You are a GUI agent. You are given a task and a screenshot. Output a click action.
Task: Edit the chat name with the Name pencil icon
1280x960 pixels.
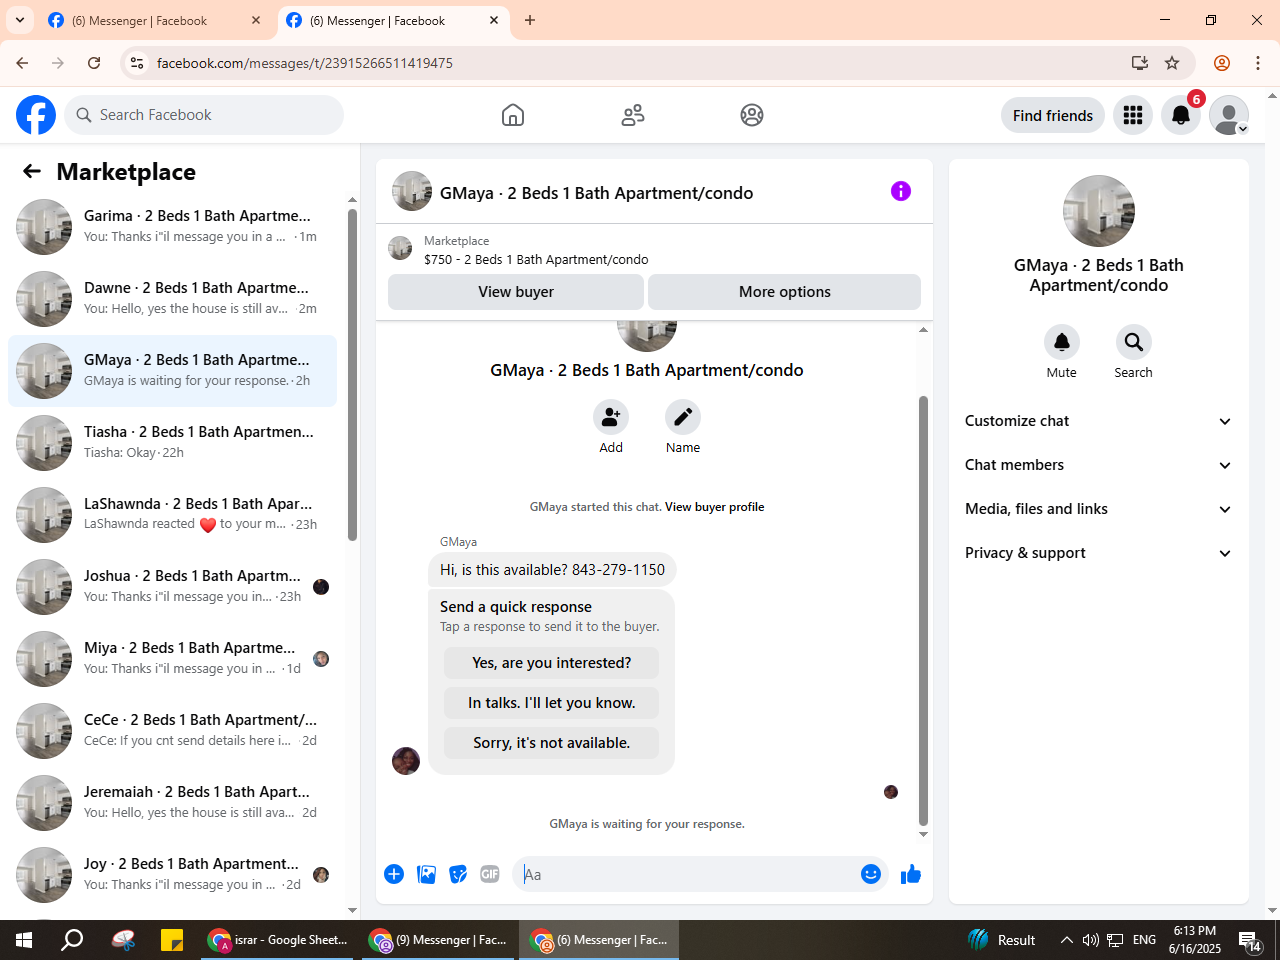point(683,417)
